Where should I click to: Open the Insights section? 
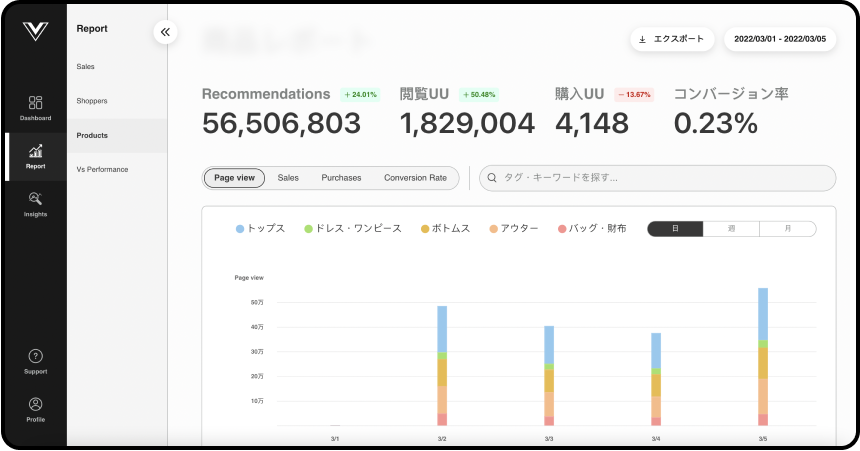(x=36, y=205)
